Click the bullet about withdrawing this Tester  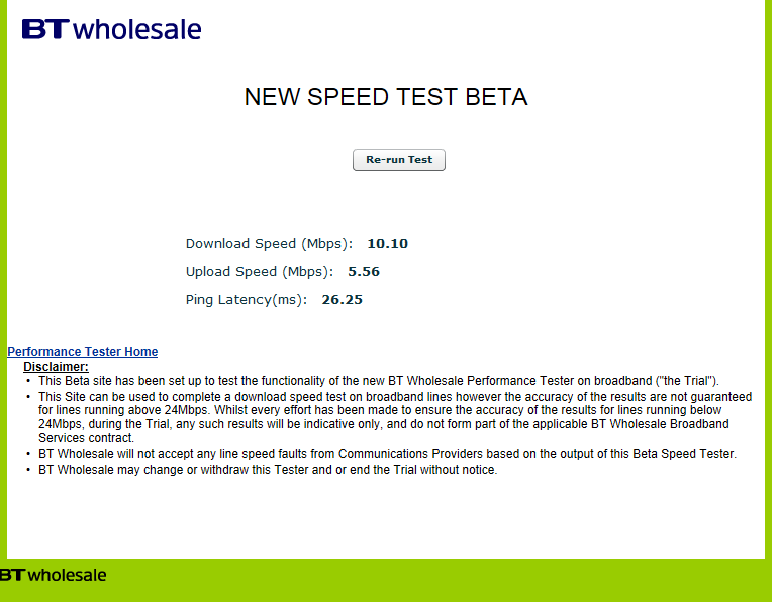point(268,470)
